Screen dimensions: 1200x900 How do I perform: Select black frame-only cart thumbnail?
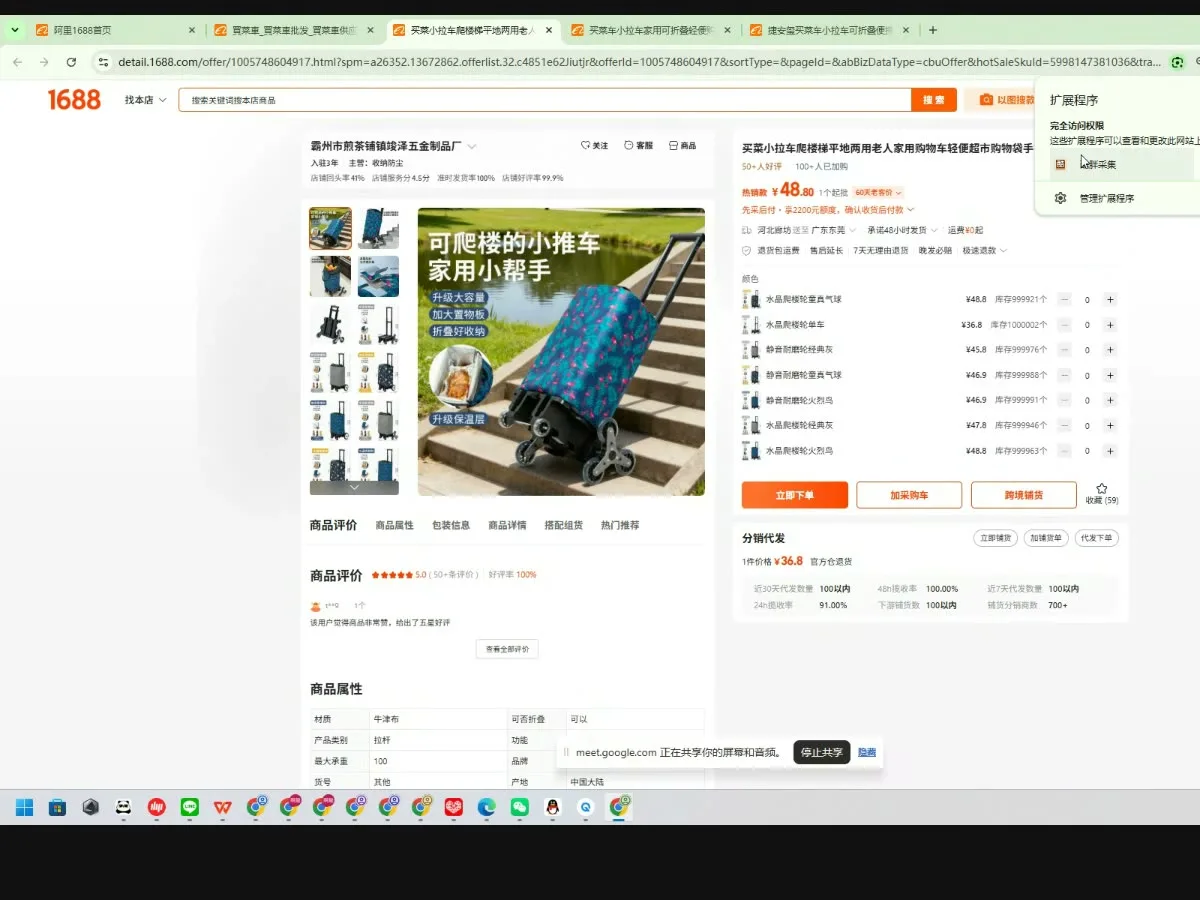(330, 324)
